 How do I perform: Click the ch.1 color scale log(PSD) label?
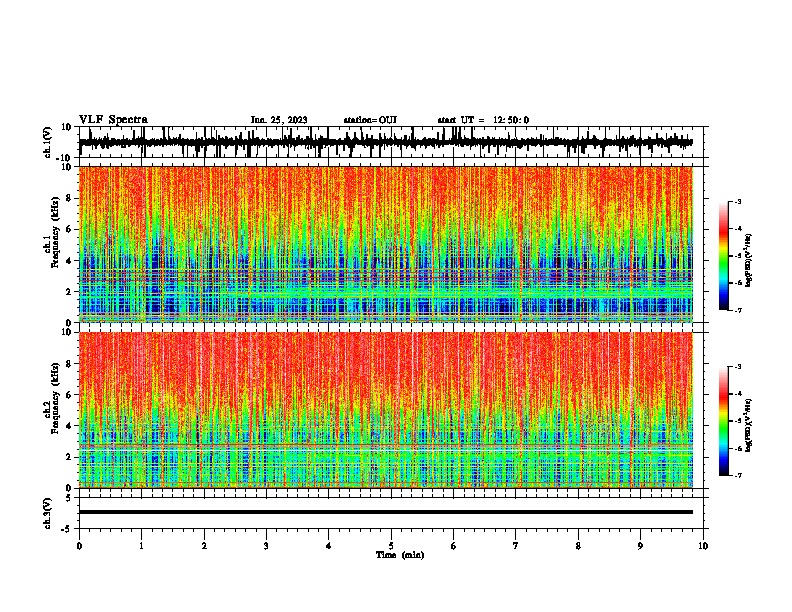tap(749, 260)
